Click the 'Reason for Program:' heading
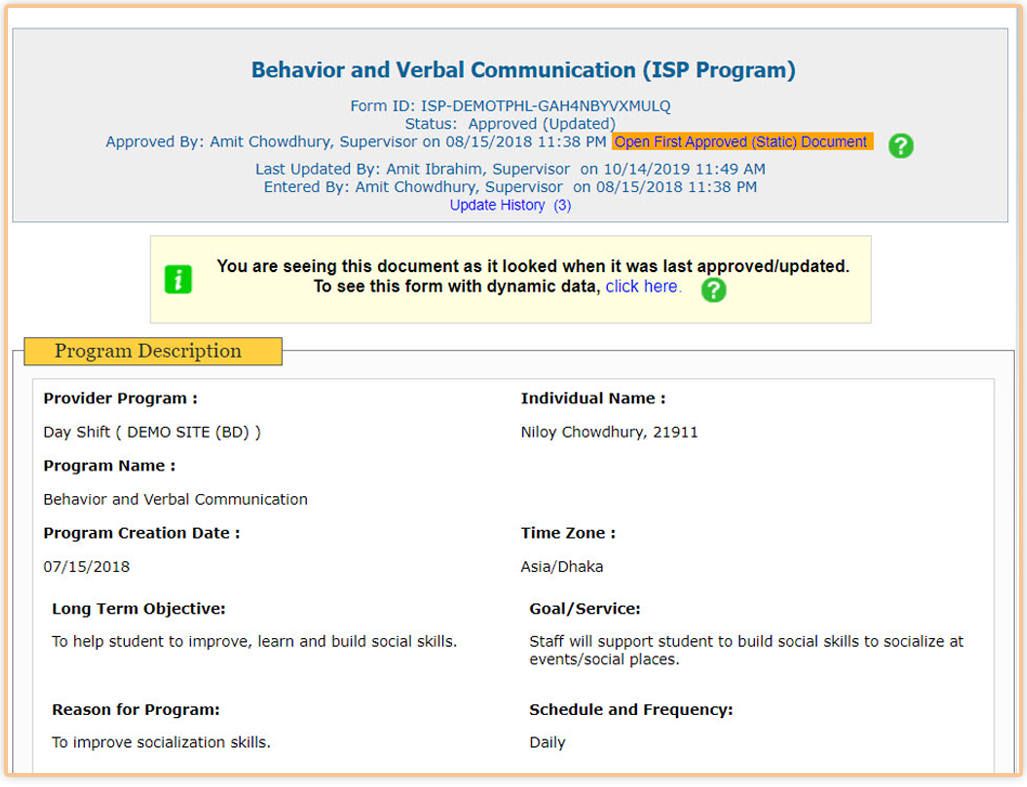1027x787 pixels. [x=136, y=710]
